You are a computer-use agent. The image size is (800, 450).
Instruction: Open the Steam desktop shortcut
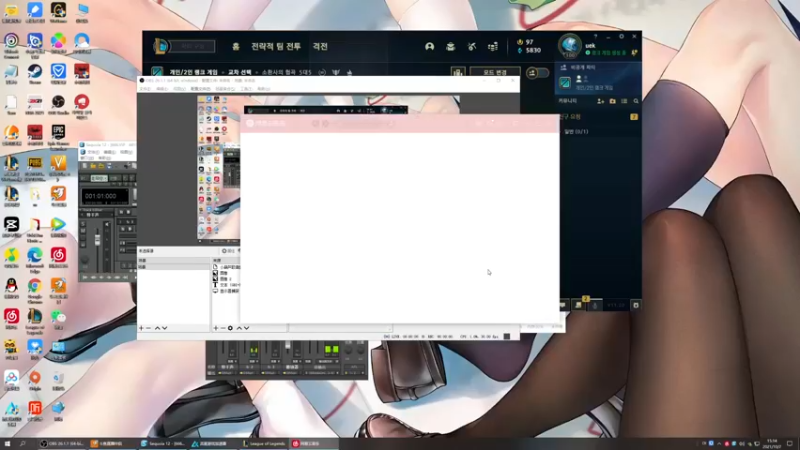(35, 74)
